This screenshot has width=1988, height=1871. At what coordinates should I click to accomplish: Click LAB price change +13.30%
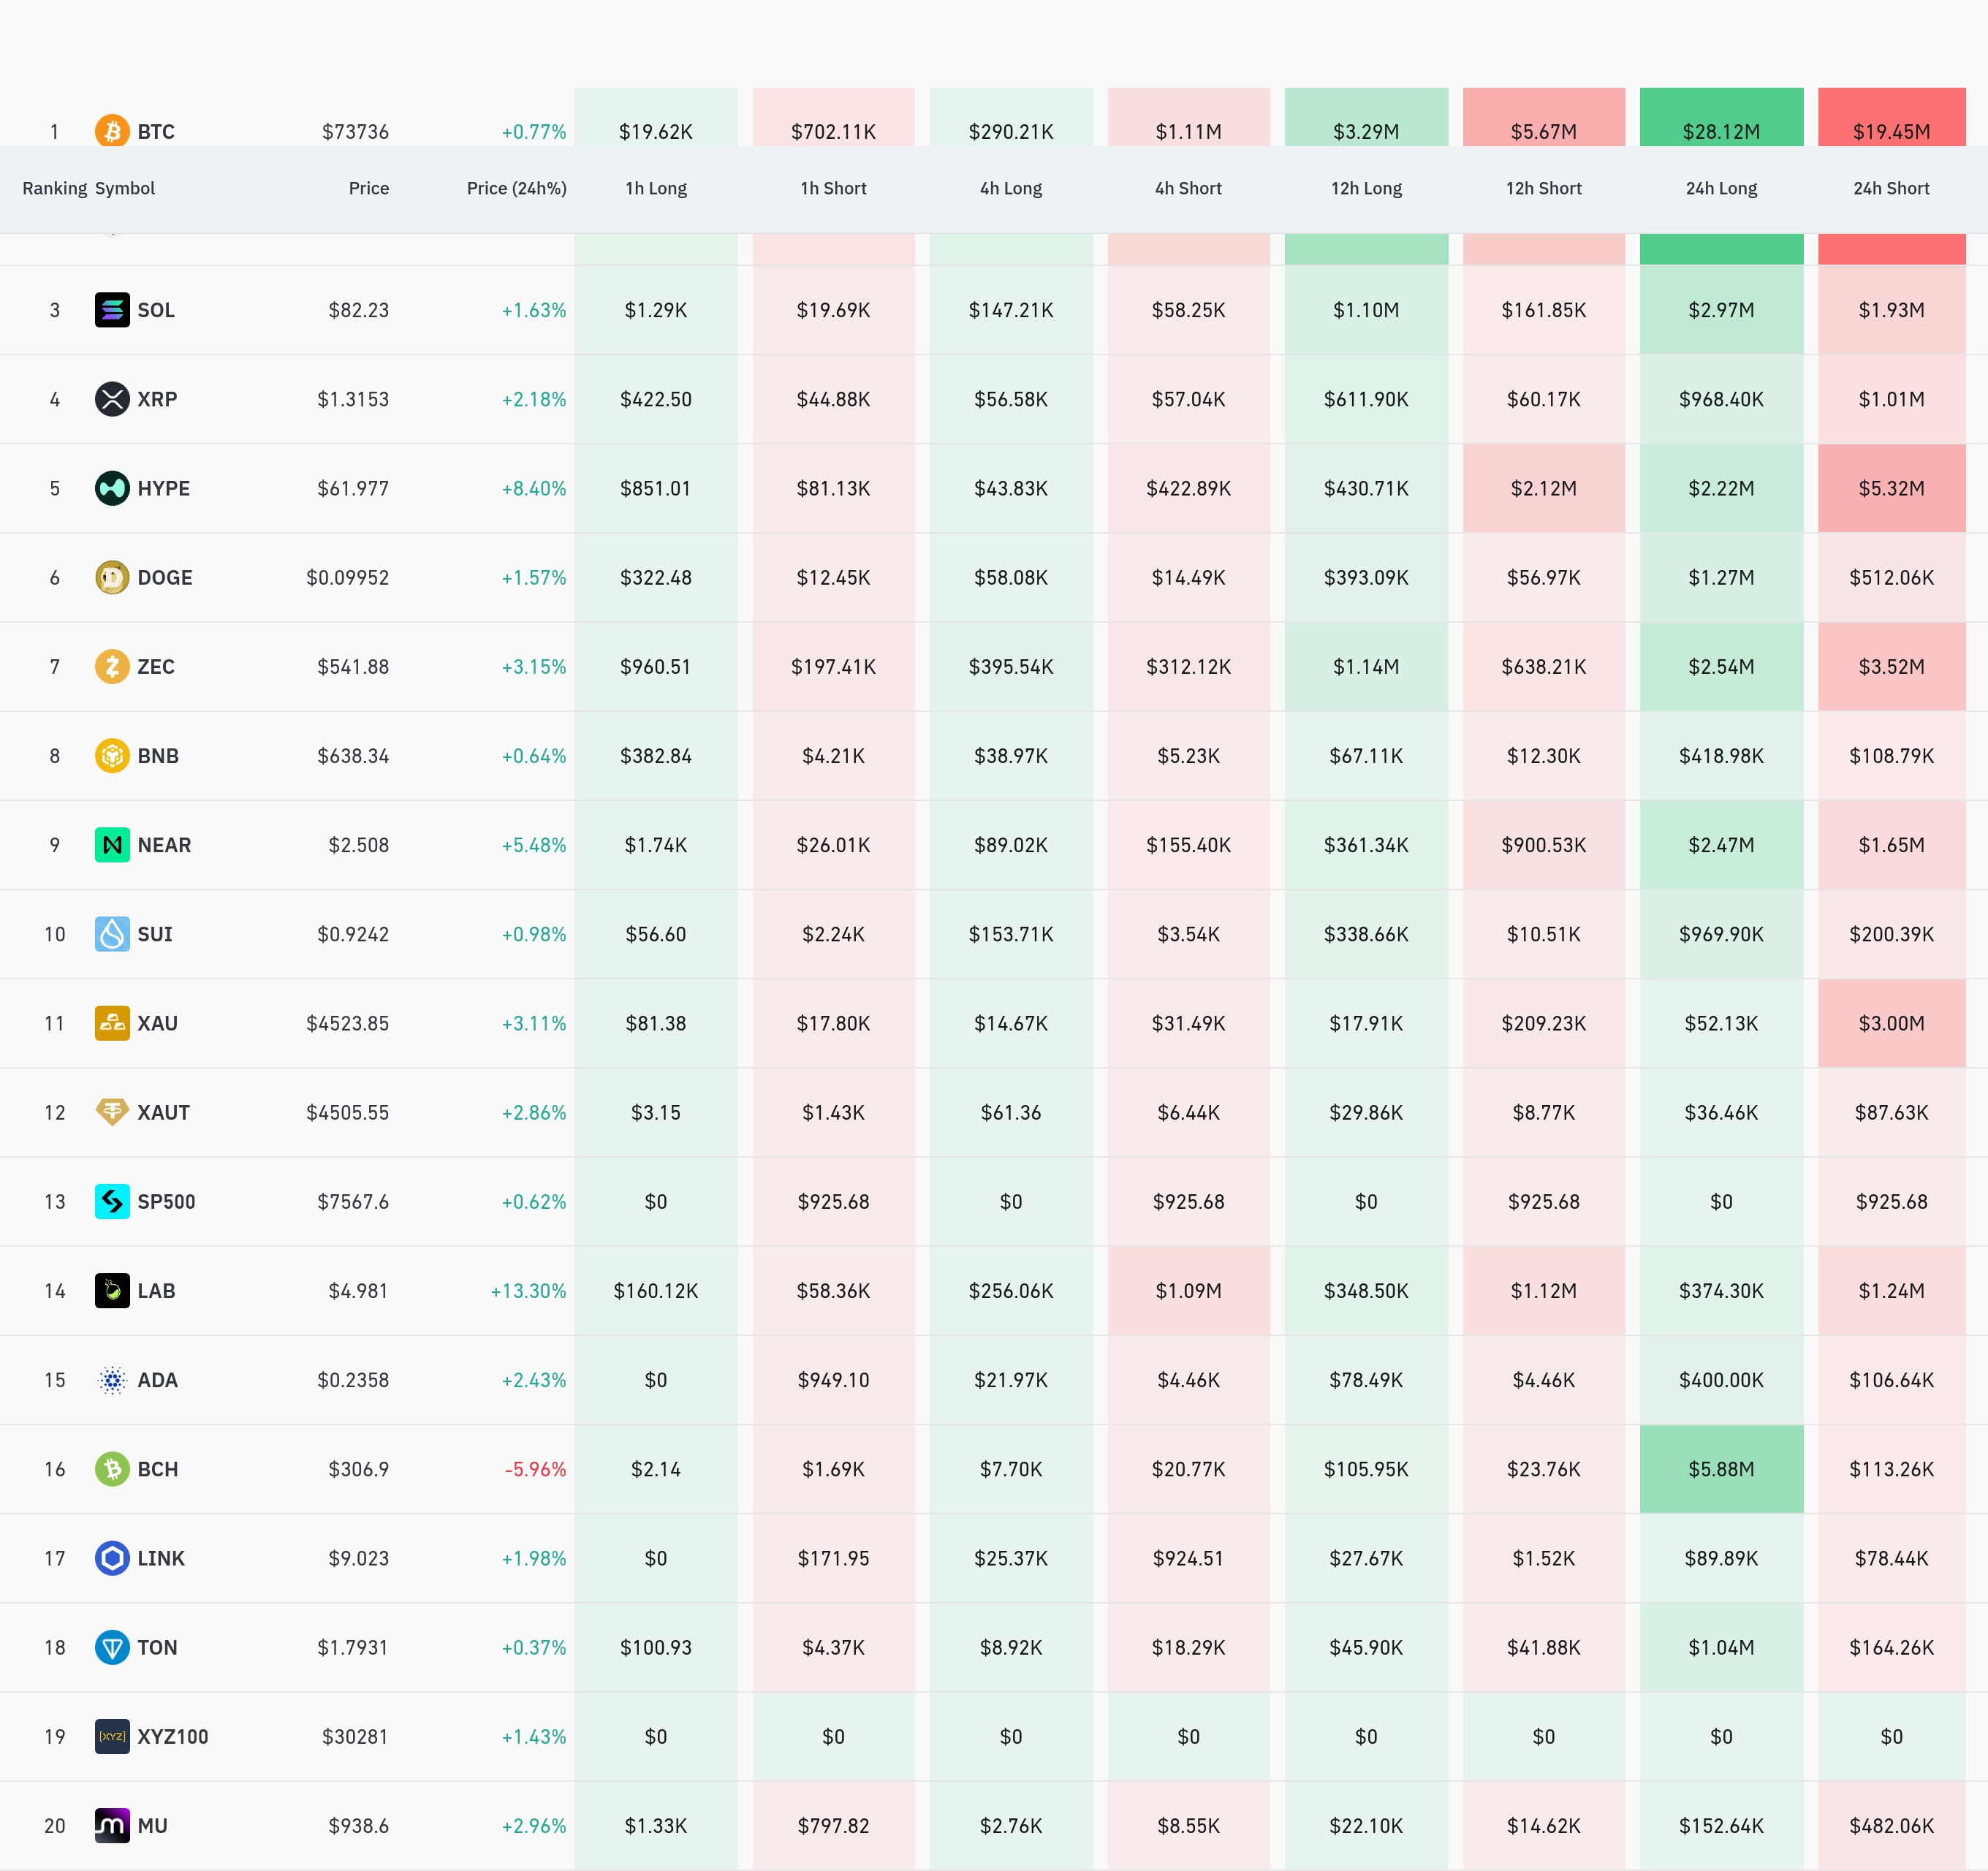528,1290
